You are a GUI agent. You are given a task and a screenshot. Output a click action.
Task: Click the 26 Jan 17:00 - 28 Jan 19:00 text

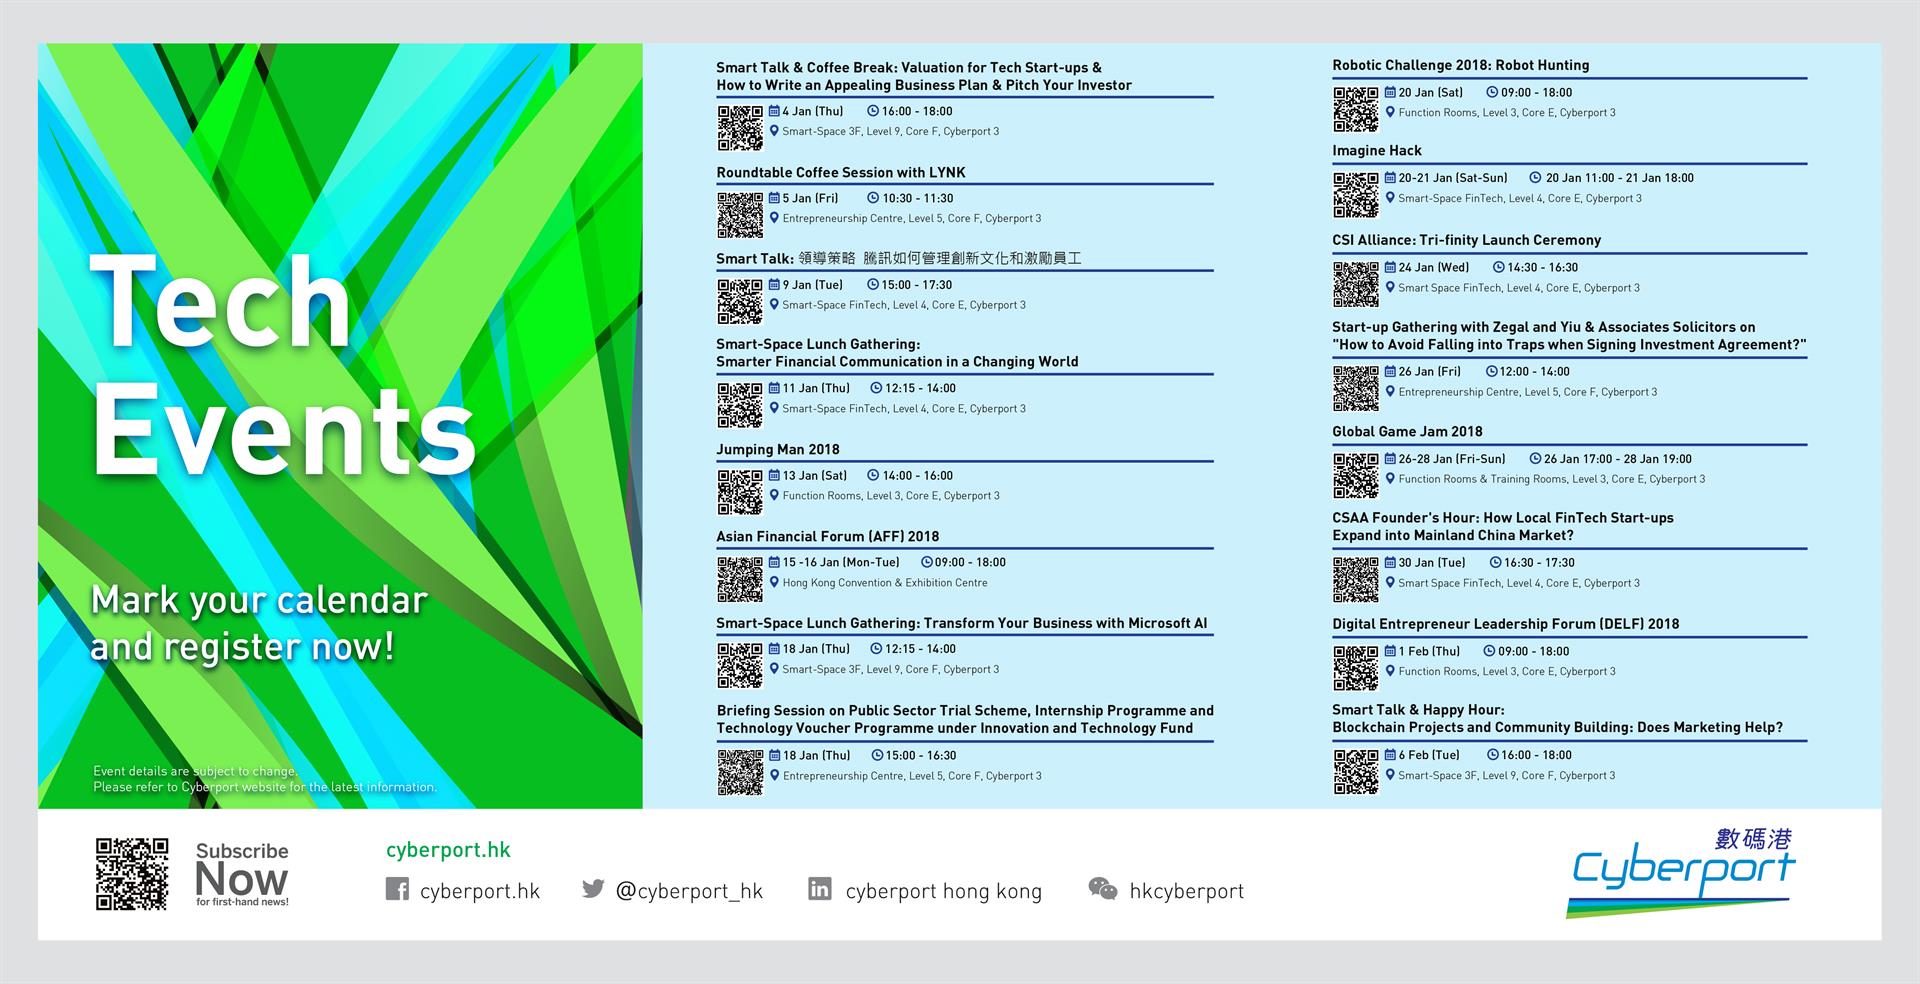click(1618, 459)
